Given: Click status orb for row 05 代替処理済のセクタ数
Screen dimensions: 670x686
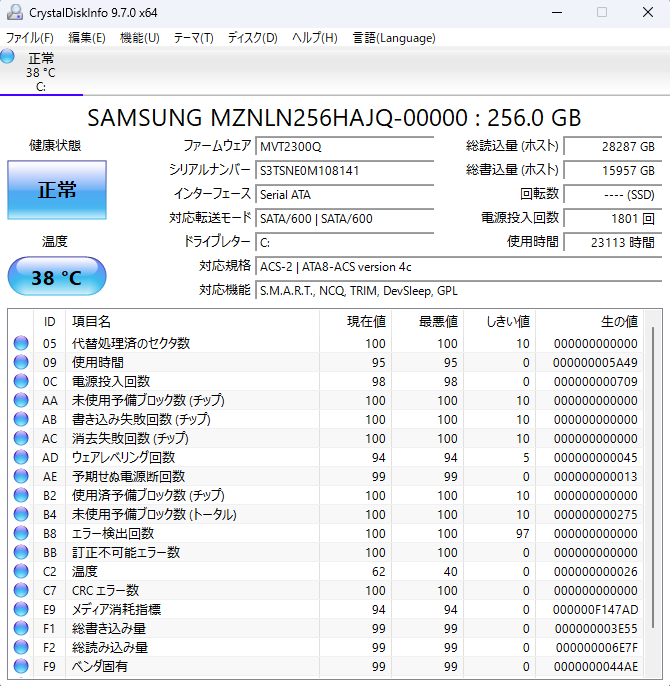Looking at the screenshot, I should pos(21,343).
